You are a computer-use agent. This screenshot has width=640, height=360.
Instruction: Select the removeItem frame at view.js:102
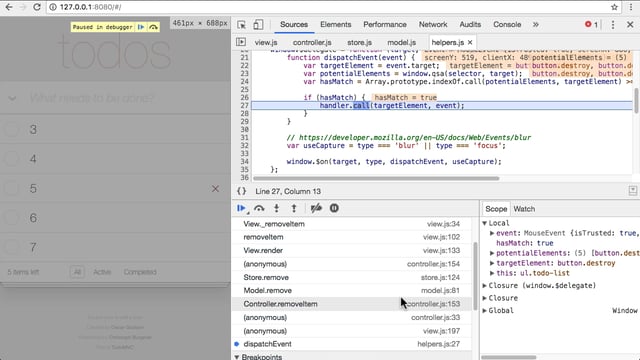point(352,237)
